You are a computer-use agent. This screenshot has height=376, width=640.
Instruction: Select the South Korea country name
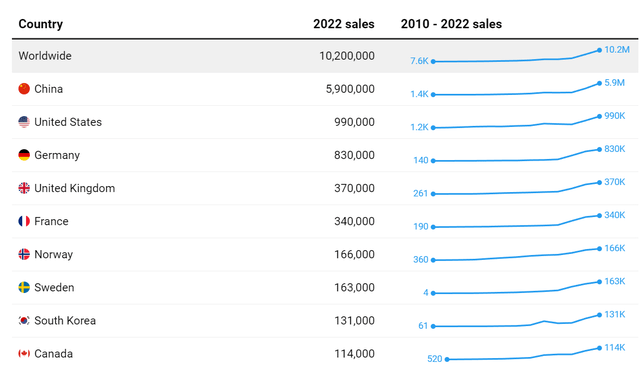[65, 320]
